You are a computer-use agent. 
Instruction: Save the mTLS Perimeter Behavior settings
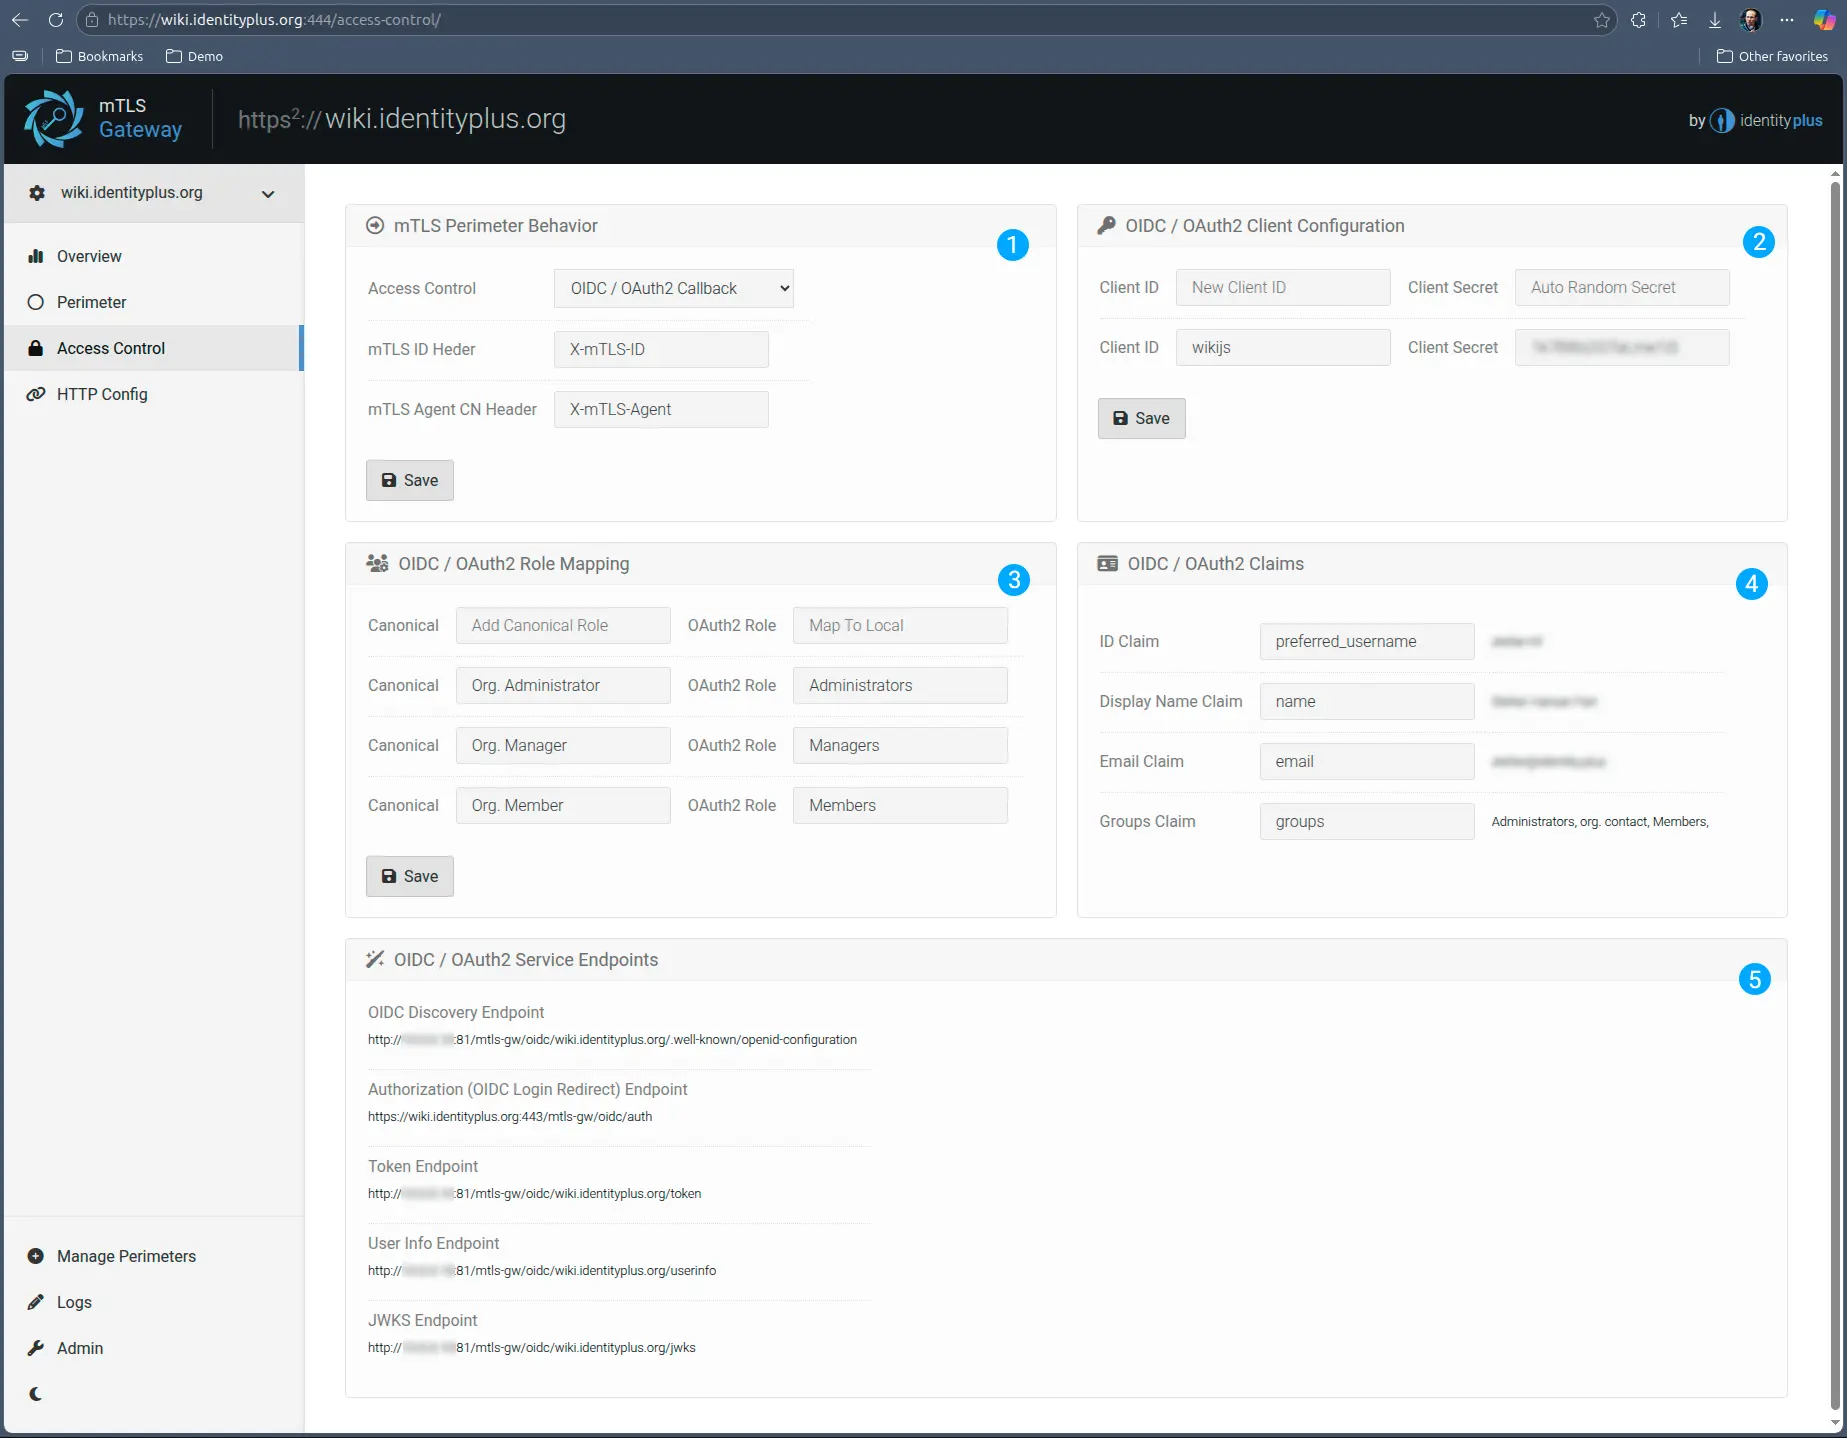click(x=409, y=480)
